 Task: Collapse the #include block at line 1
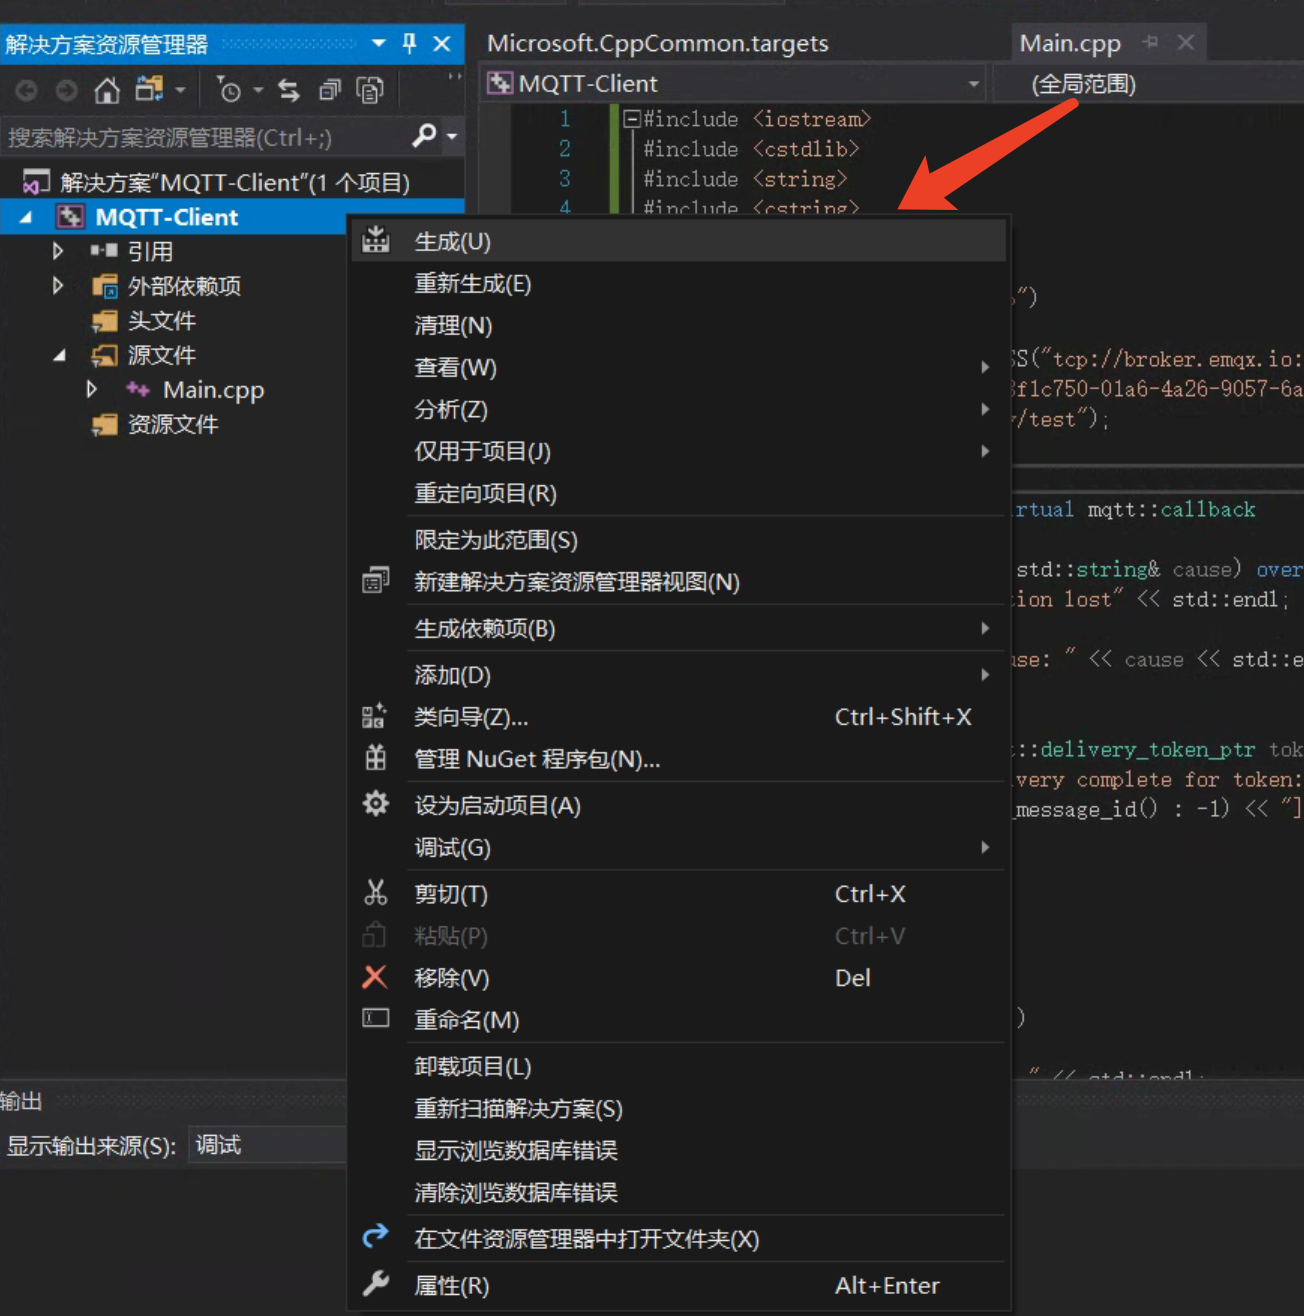631,119
